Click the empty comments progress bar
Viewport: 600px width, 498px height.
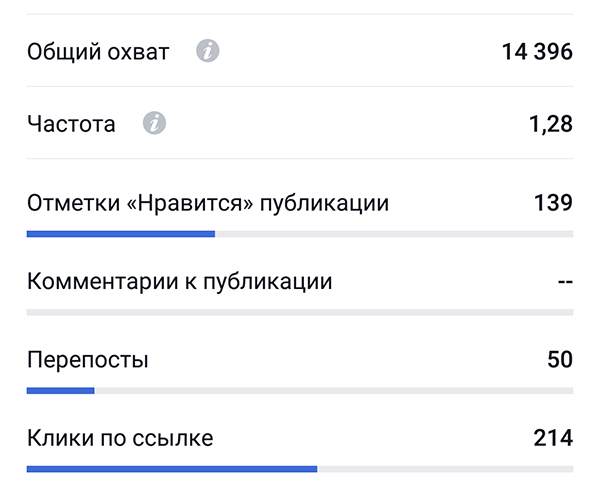pyautogui.click(x=300, y=312)
